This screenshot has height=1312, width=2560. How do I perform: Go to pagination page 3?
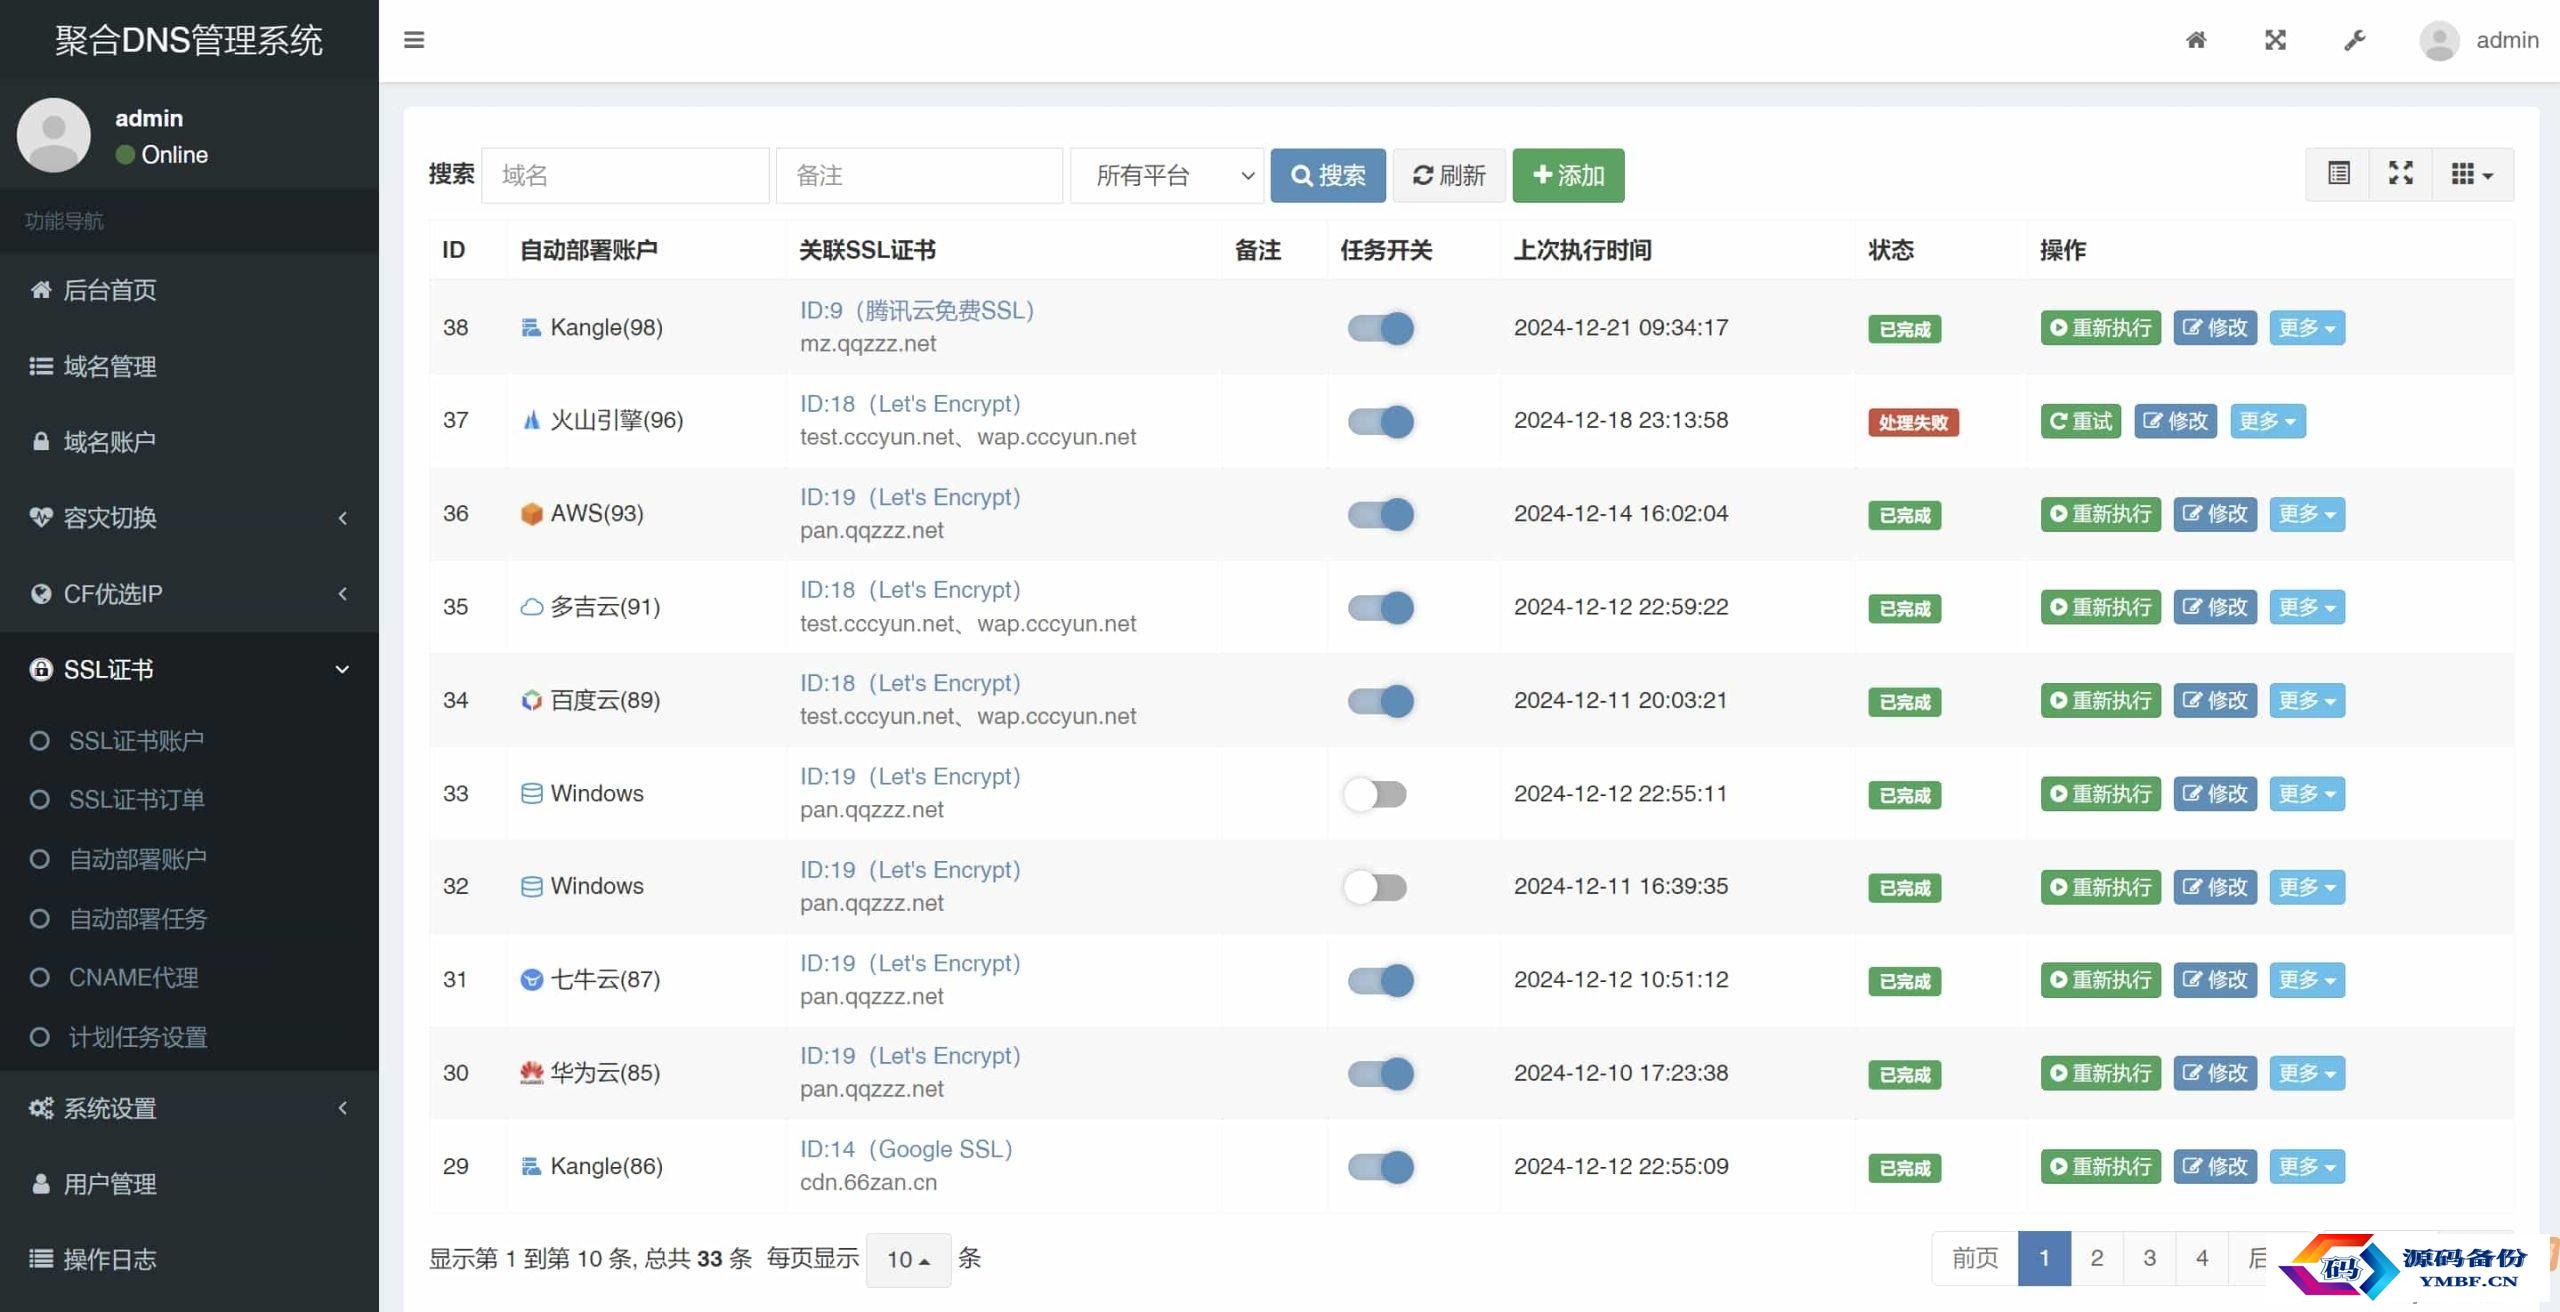(x=2149, y=1258)
